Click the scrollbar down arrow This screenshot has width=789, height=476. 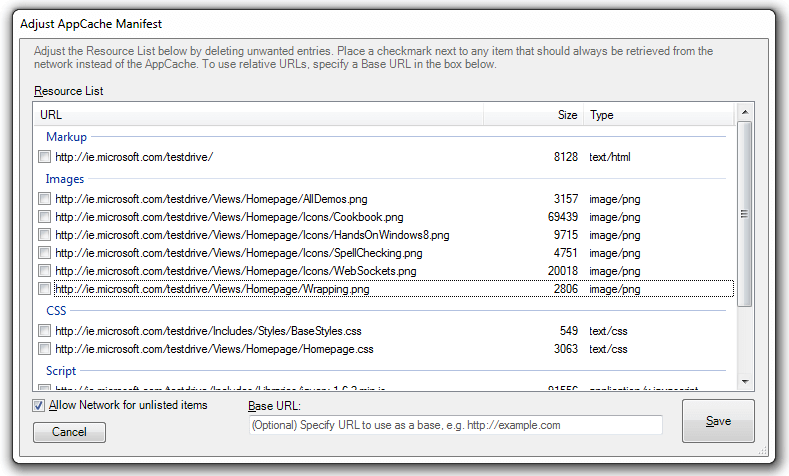745,381
